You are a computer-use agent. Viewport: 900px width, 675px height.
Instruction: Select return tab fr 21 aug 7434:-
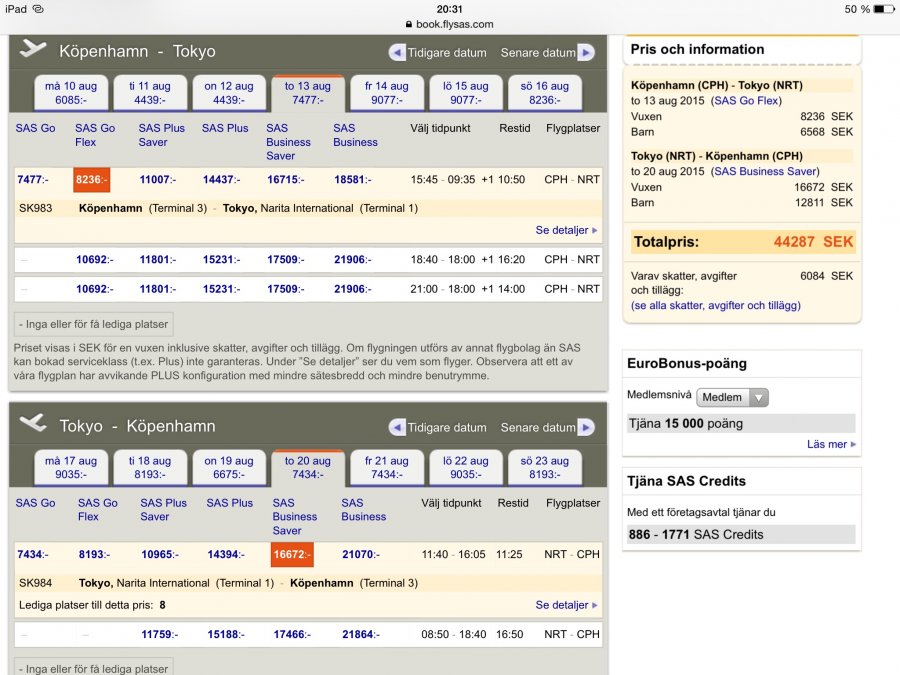tap(387, 468)
